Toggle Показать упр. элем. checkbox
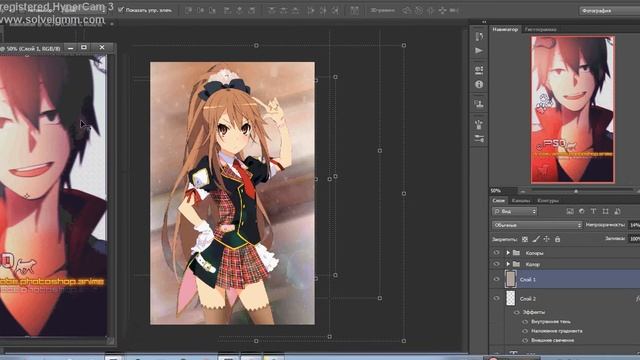 click(120, 10)
